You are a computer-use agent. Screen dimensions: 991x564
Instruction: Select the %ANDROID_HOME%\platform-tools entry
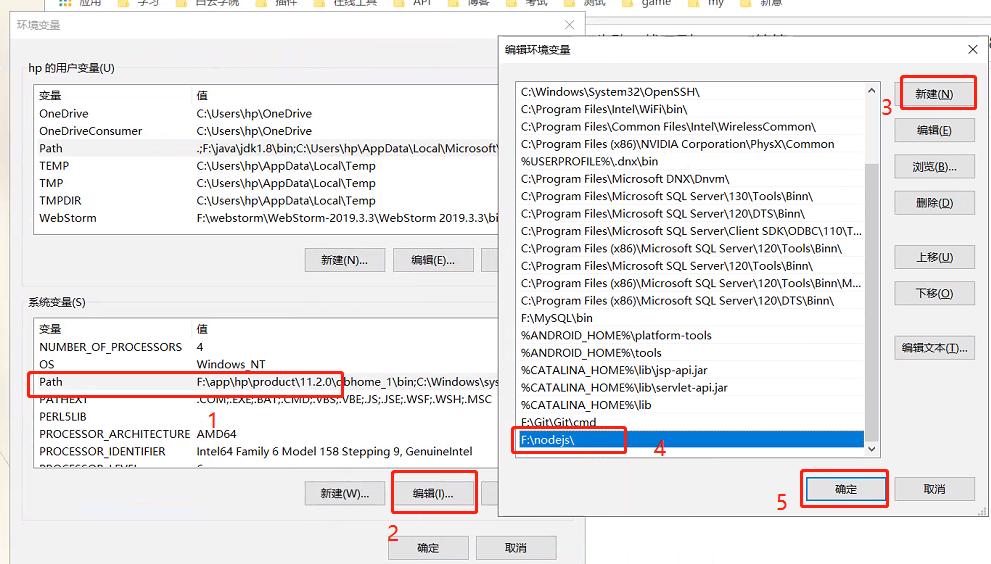click(690, 335)
